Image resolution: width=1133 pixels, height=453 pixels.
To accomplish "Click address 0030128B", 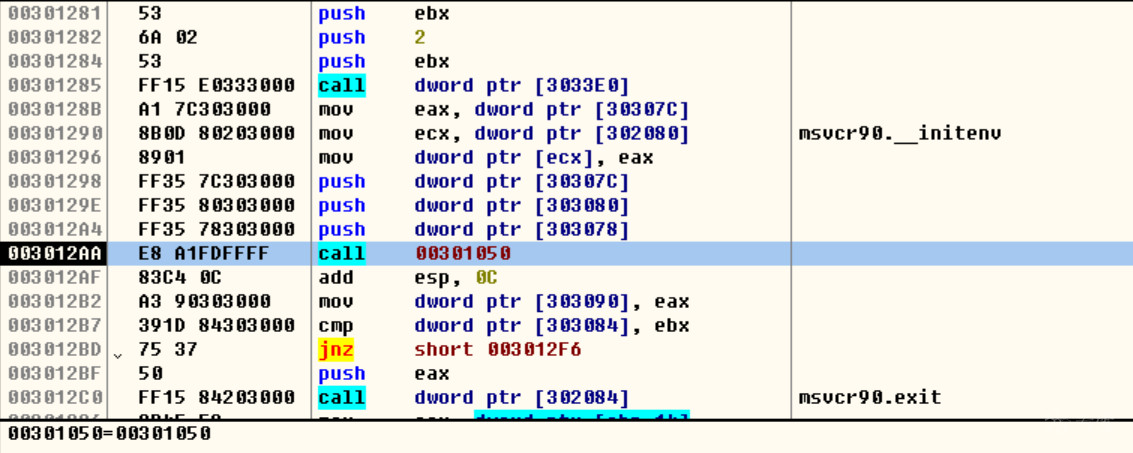I will [55, 110].
